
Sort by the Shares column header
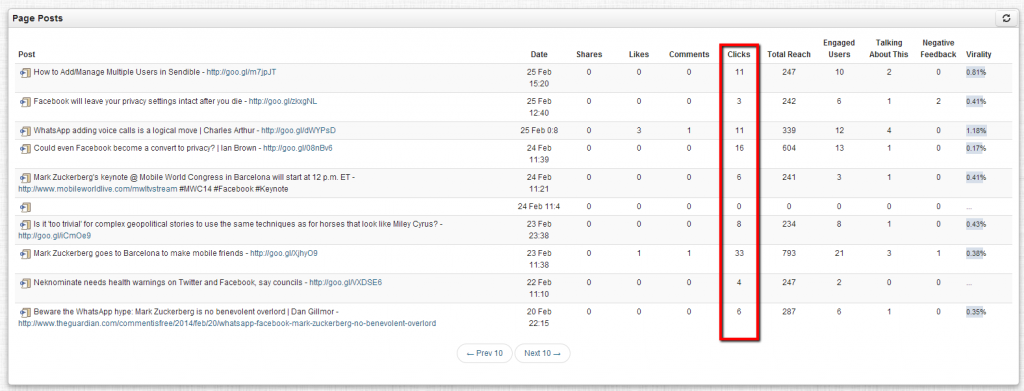[x=589, y=54]
